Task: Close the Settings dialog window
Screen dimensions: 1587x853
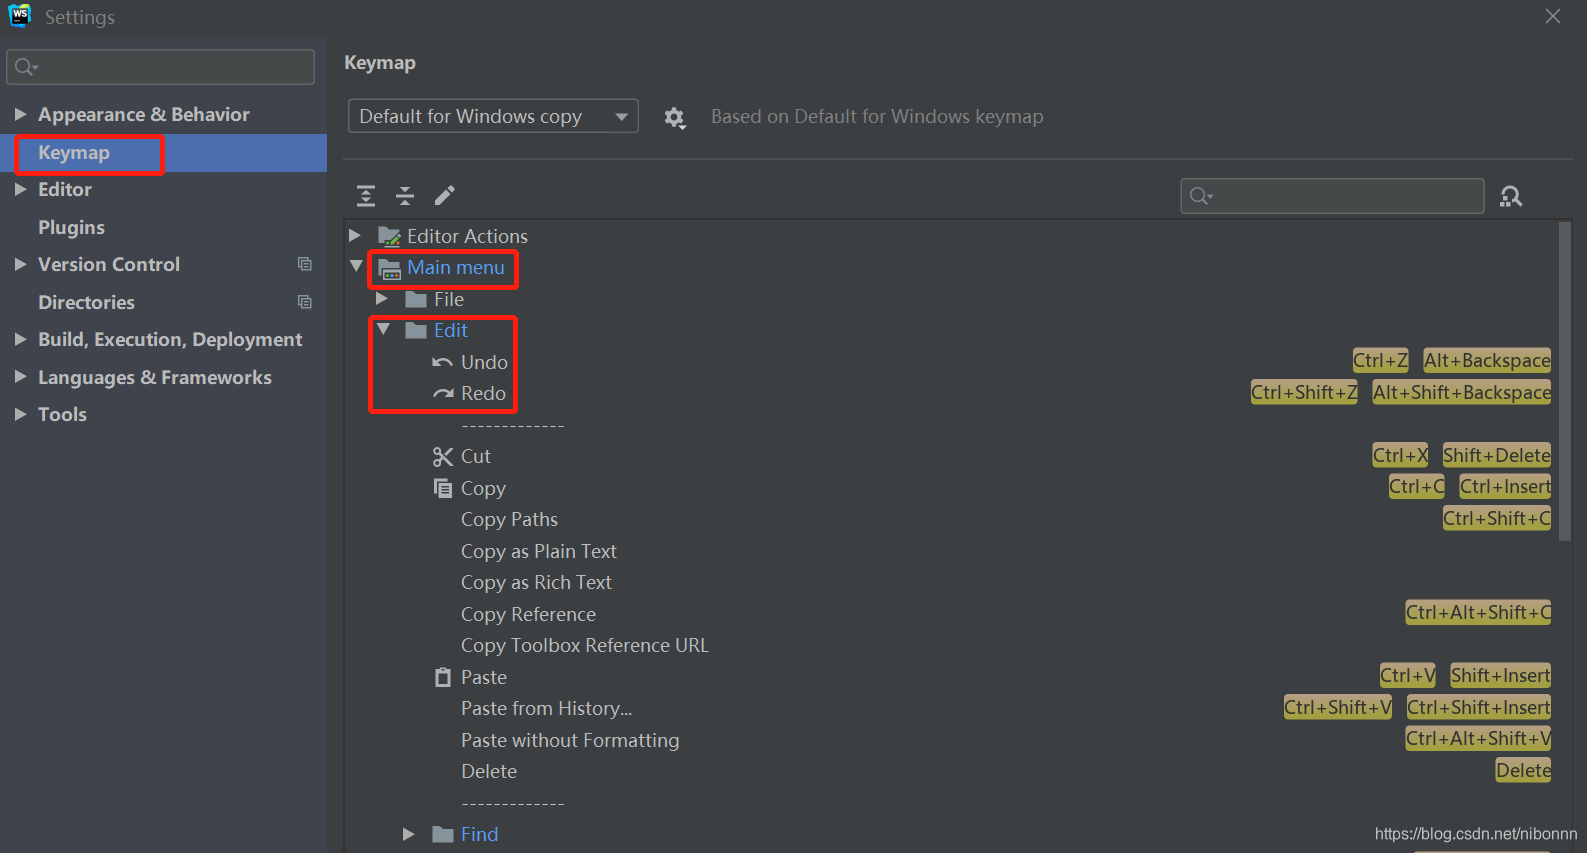Action: pyautogui.click(x=1553, y=16)
